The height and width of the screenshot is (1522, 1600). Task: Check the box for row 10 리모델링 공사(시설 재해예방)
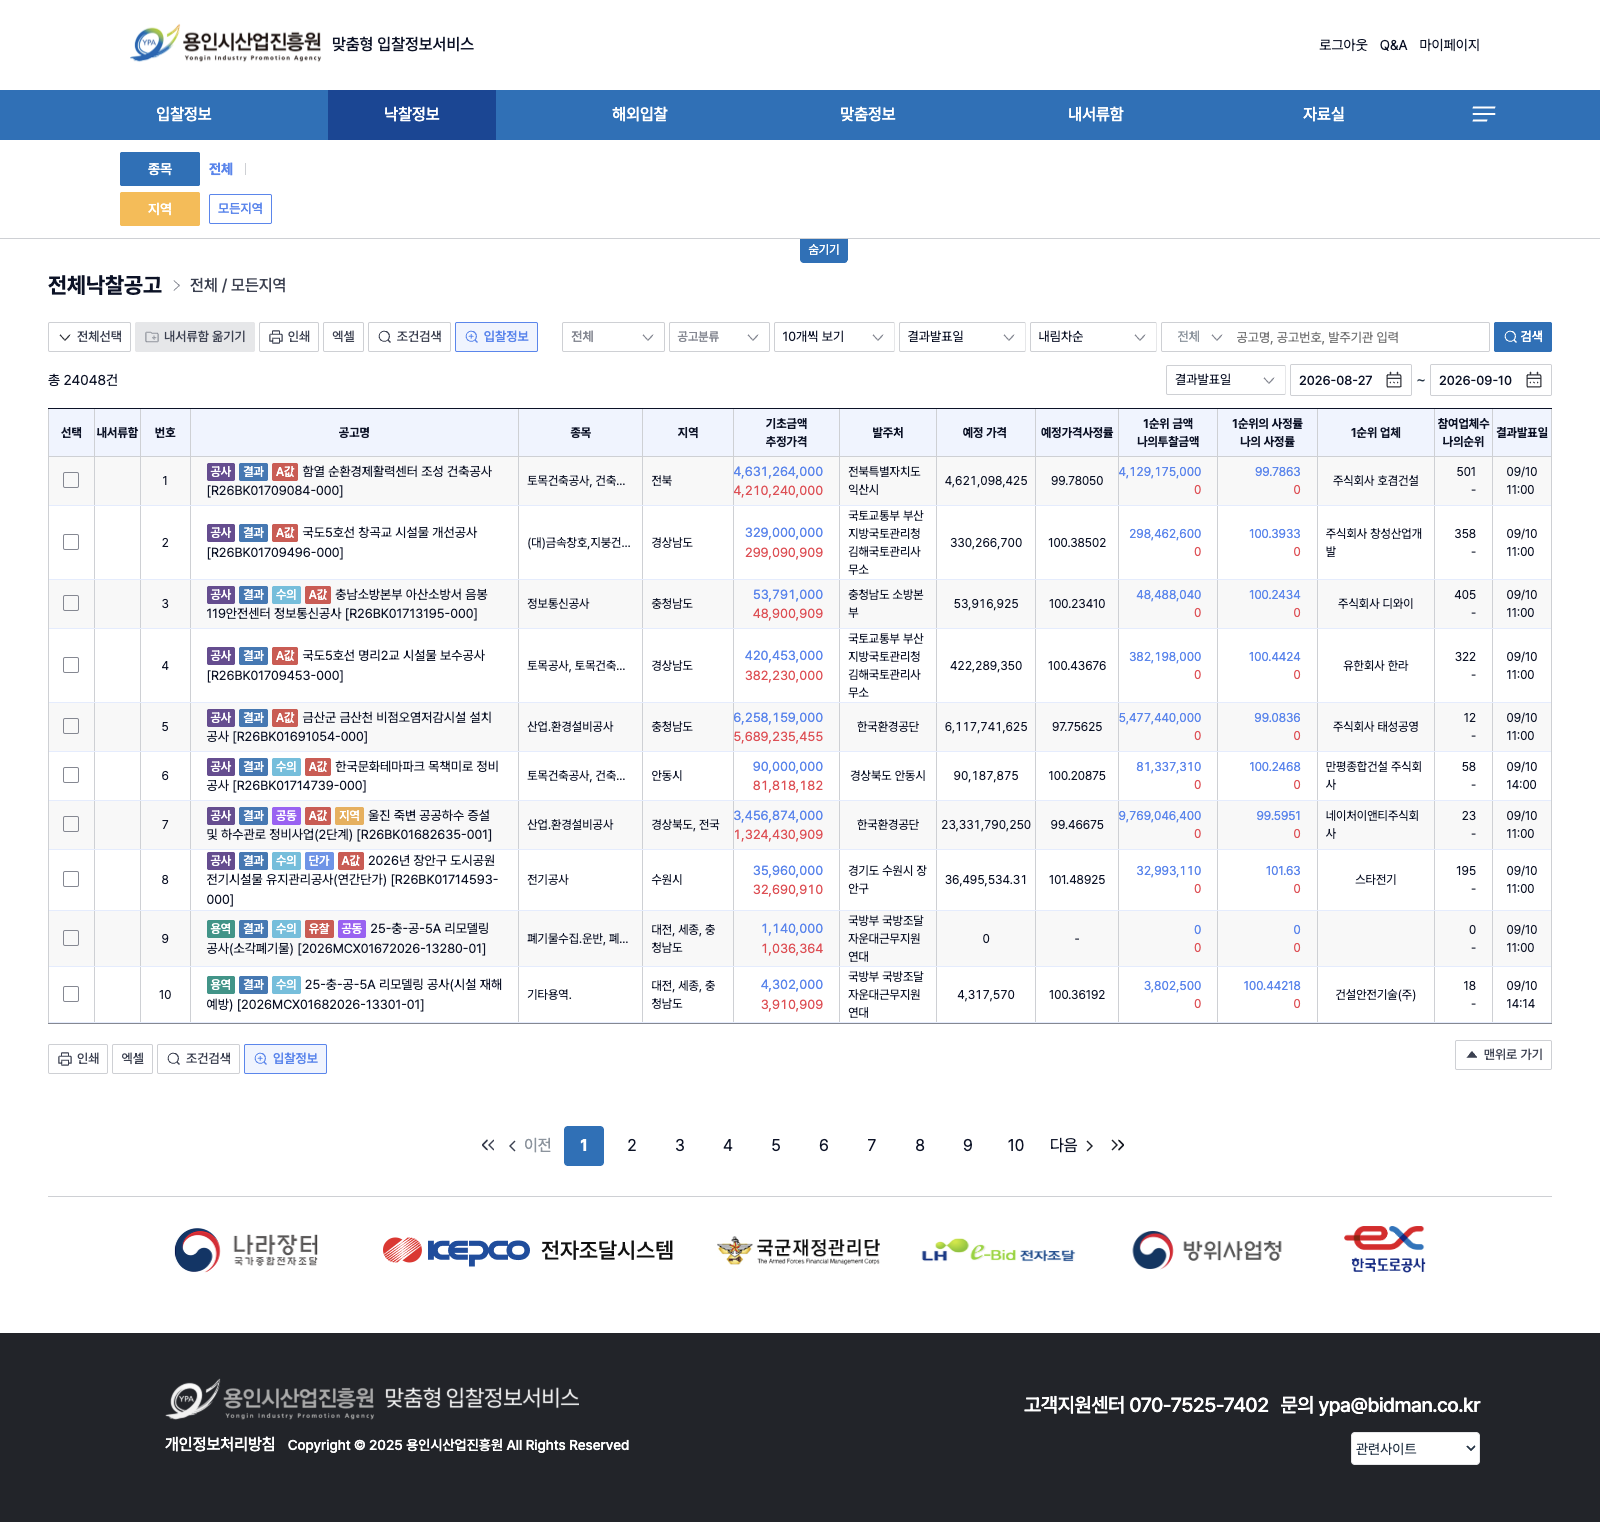[x=71, y=994]
